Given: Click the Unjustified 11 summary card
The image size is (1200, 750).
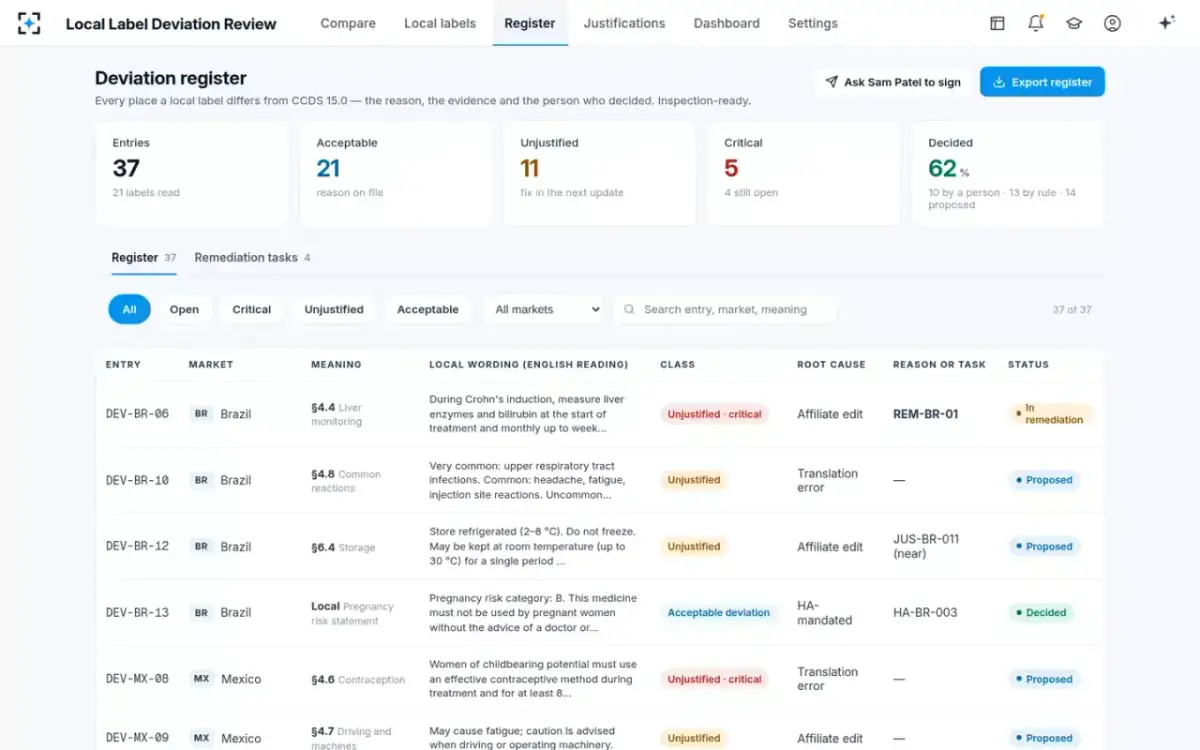Looking at the screenshot, I should [x=600, y=174].
